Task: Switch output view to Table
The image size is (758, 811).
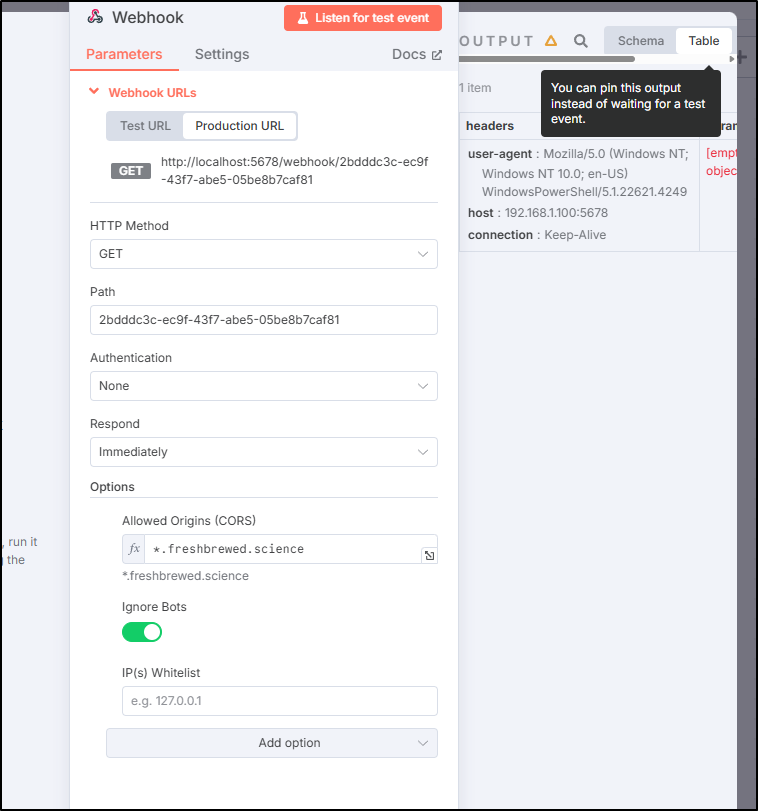Action: coord(704,41)
